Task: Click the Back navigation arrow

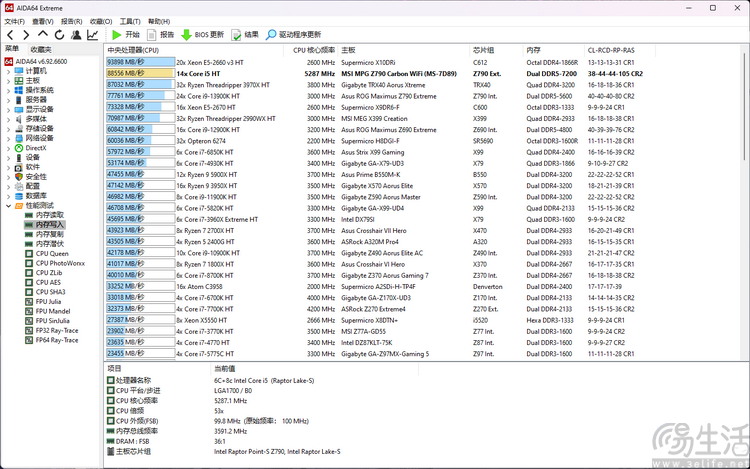Action: pos(11,35)
